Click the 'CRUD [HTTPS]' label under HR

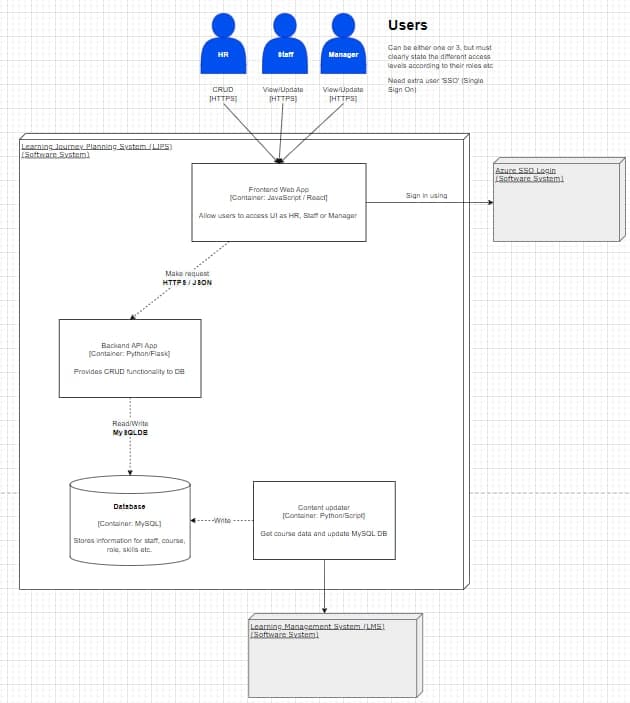pos(223,94)
